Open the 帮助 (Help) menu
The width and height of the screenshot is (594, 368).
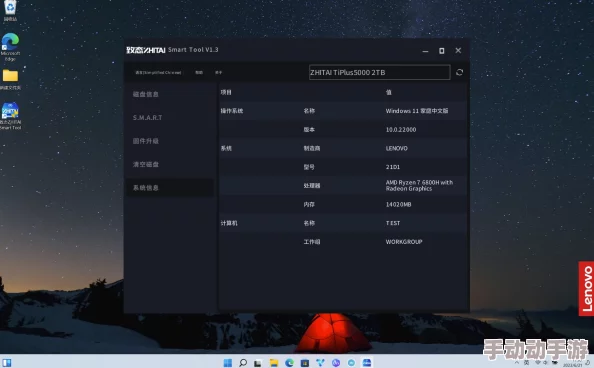pos(199,72)
